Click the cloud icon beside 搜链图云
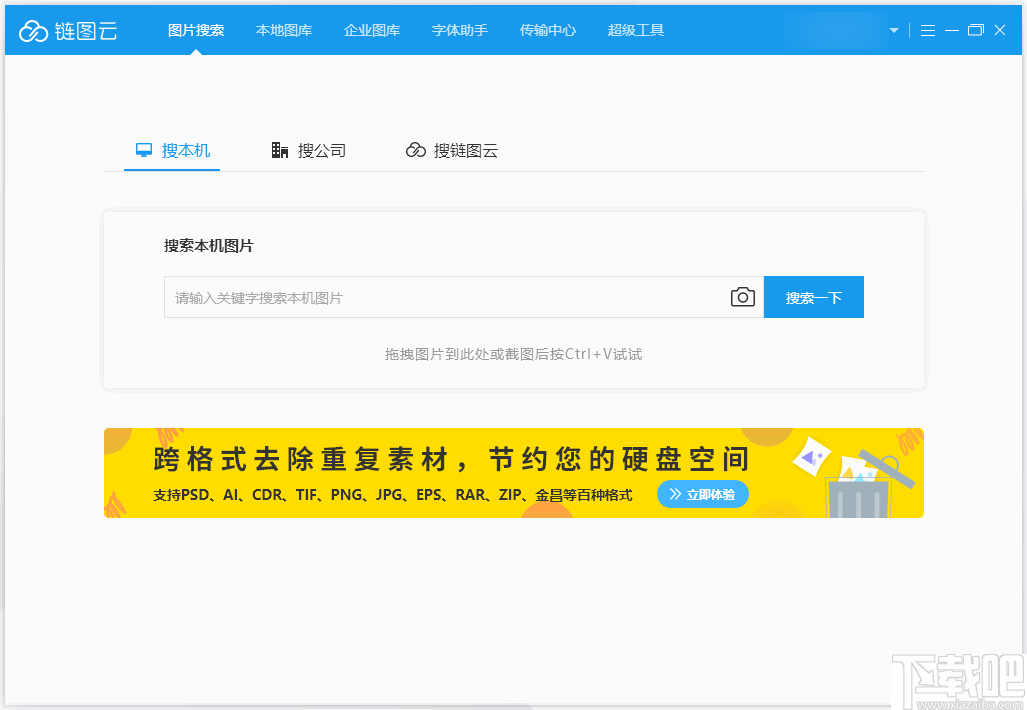The width and height of the screenshot is (1027, 710). pyautogui.click(x=416, y=150)
